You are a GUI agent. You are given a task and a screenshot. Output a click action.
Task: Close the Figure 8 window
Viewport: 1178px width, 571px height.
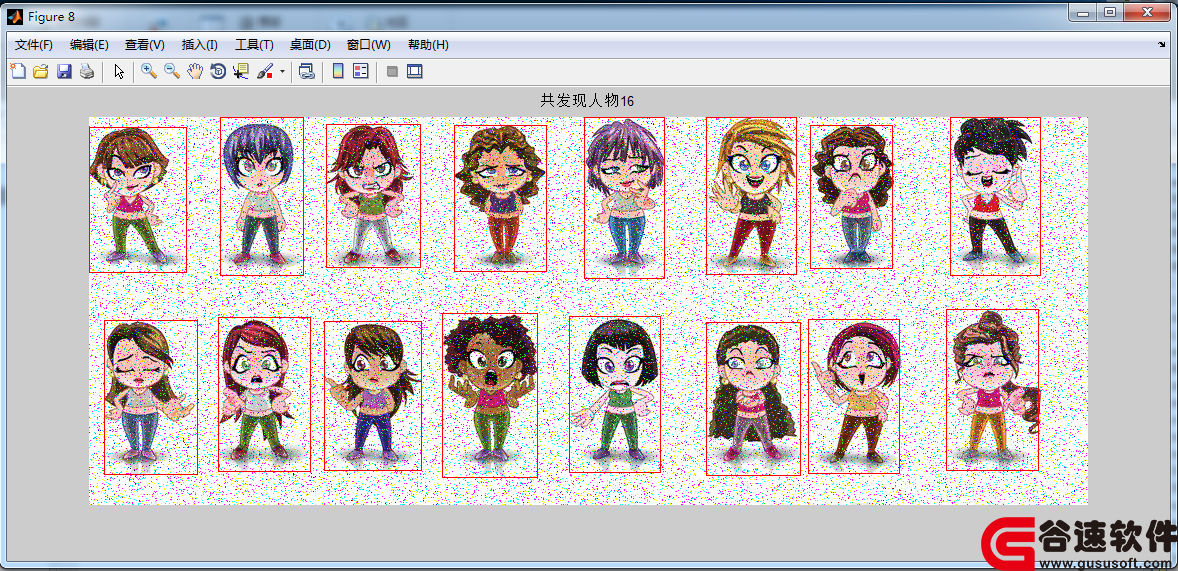click(x=1146, y=12)
